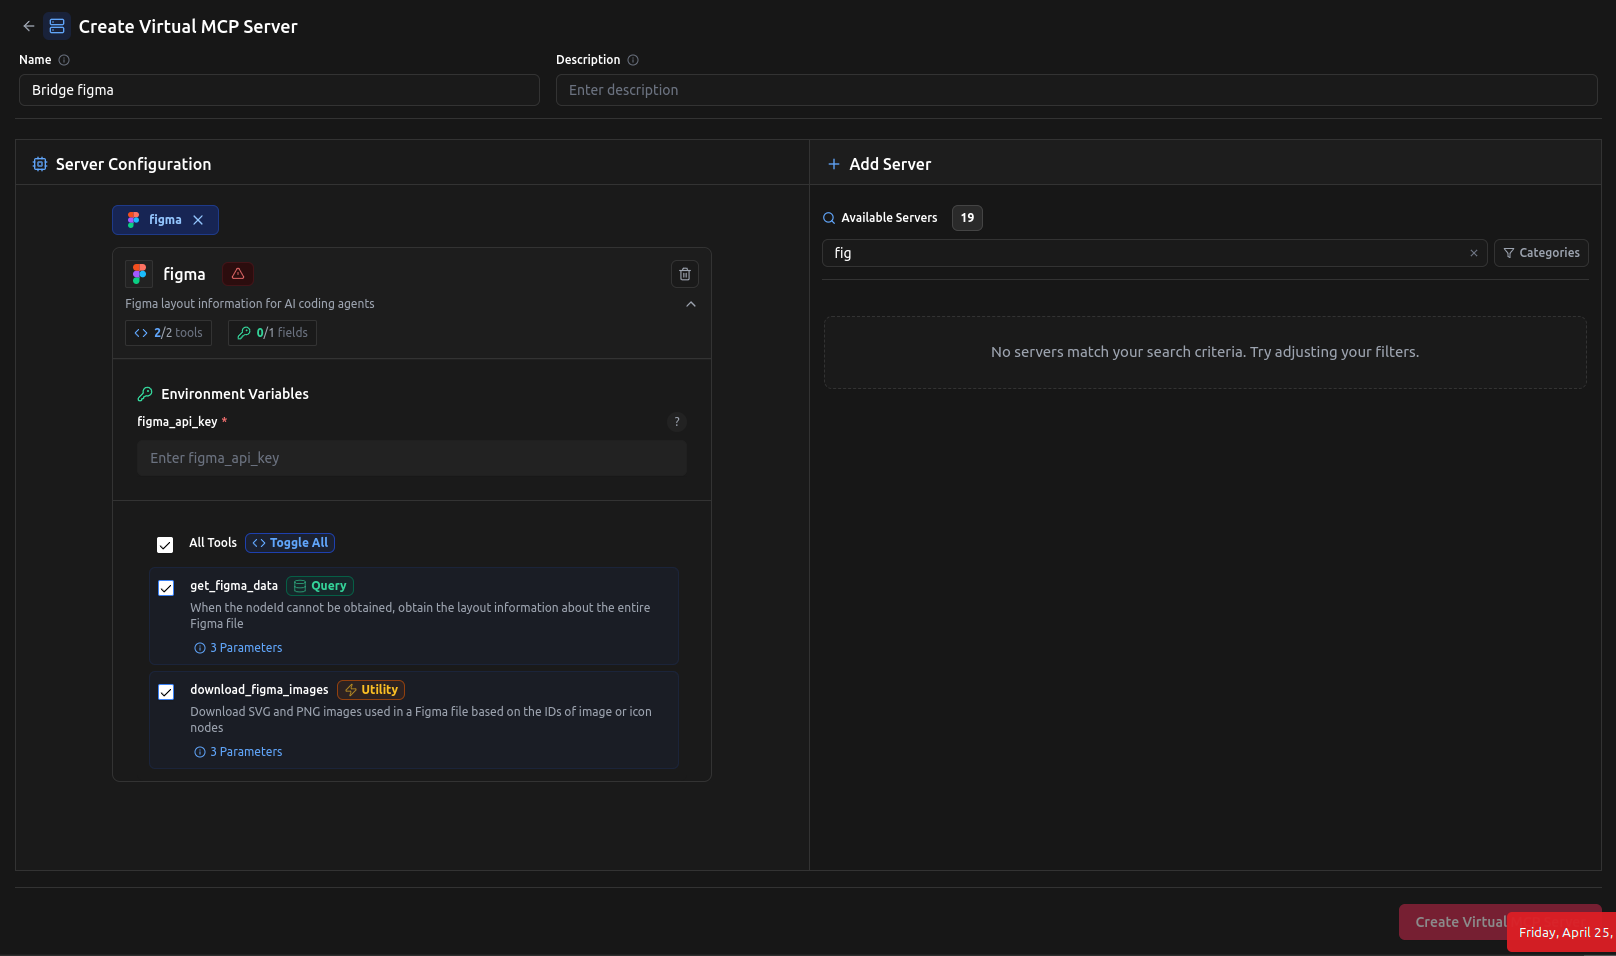1616x956 pixels.
Task: Expand 3 Parameters under download_figma_images
Action: (239, 752)
